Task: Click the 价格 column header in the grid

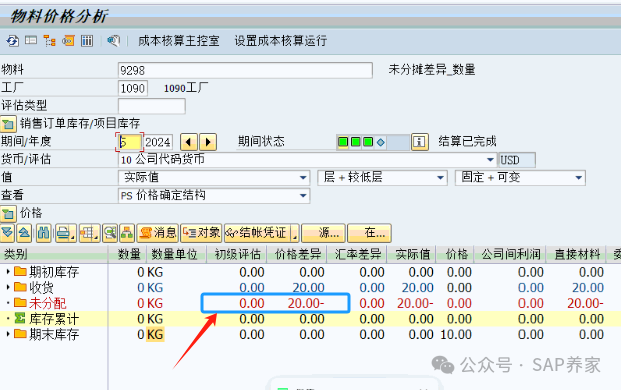Action: pos(455,254)
